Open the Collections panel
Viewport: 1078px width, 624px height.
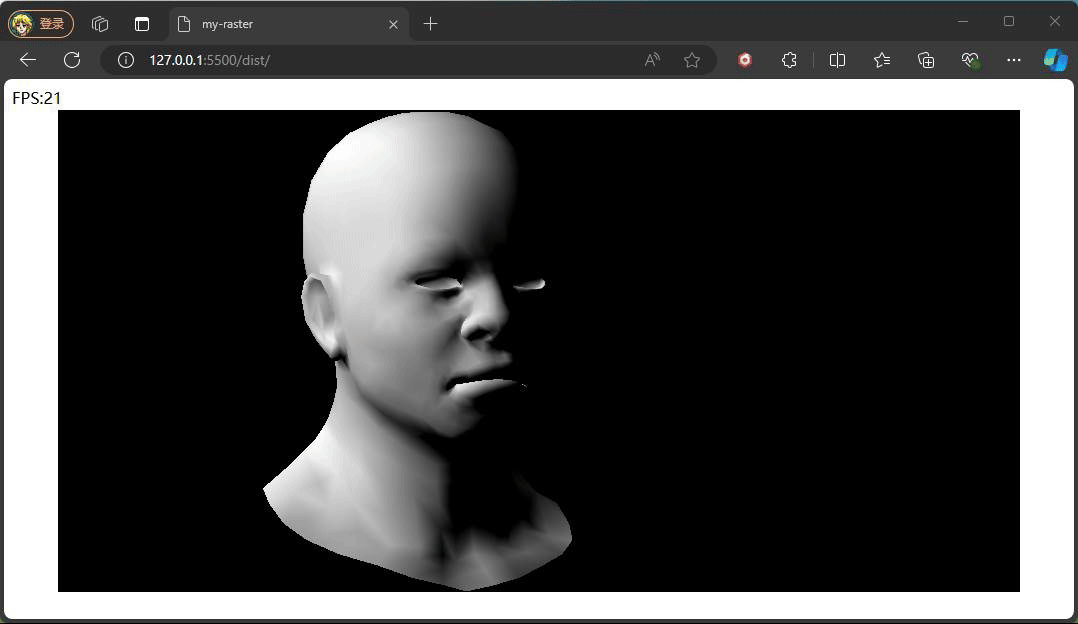pyautogui.click(x=926, y=60)
